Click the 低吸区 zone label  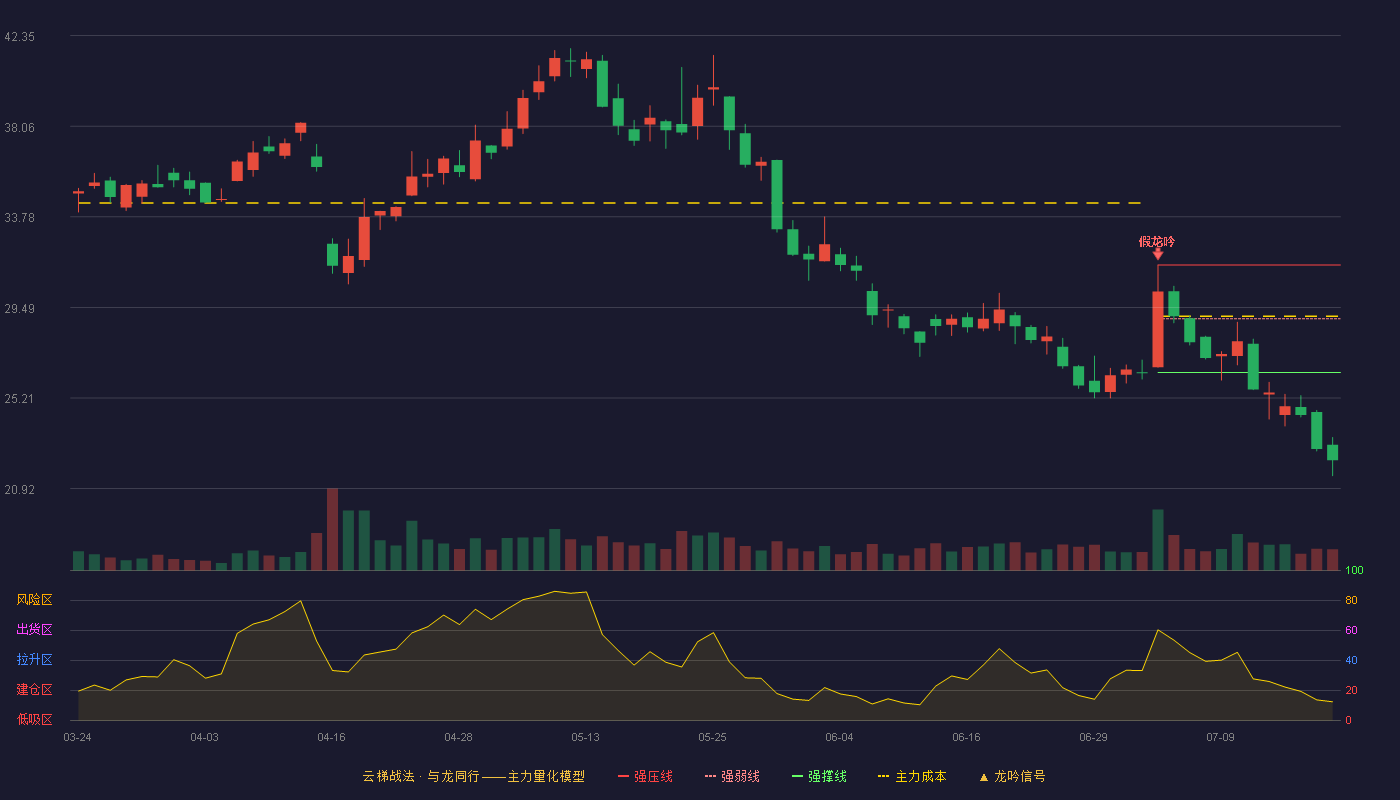[35, 719]
